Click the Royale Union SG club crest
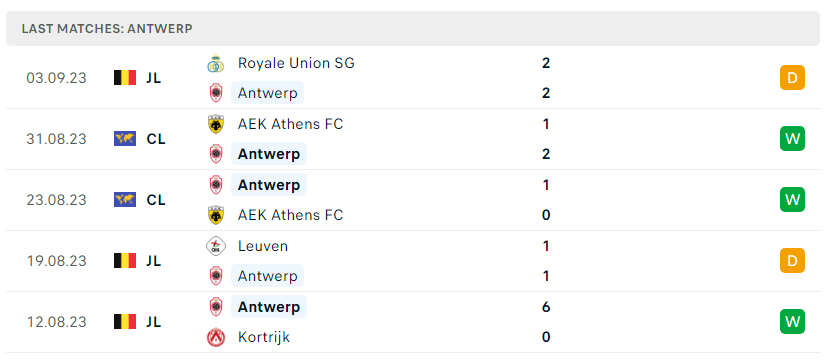824x362 pixels. [215, 64]
